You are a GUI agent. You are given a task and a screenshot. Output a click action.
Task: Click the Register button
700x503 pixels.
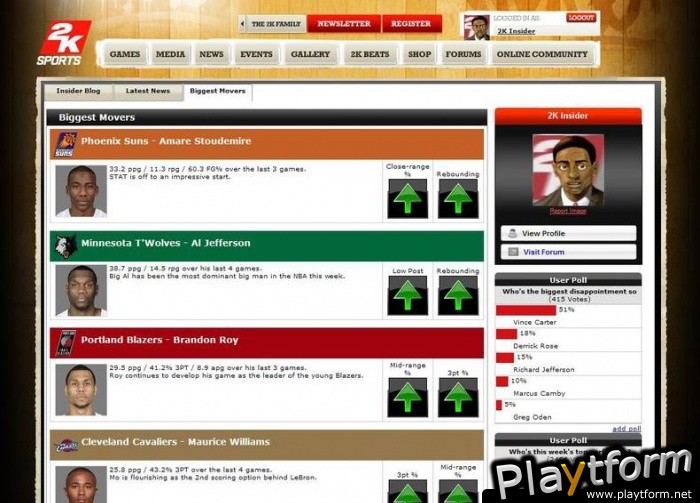click(411, 24)
